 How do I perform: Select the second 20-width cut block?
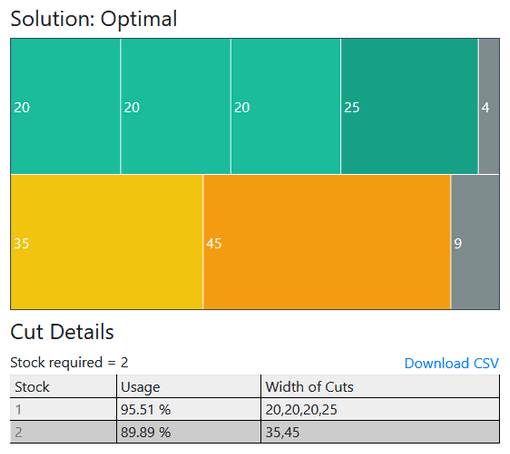pyautogui.click(x=175, y=107)
